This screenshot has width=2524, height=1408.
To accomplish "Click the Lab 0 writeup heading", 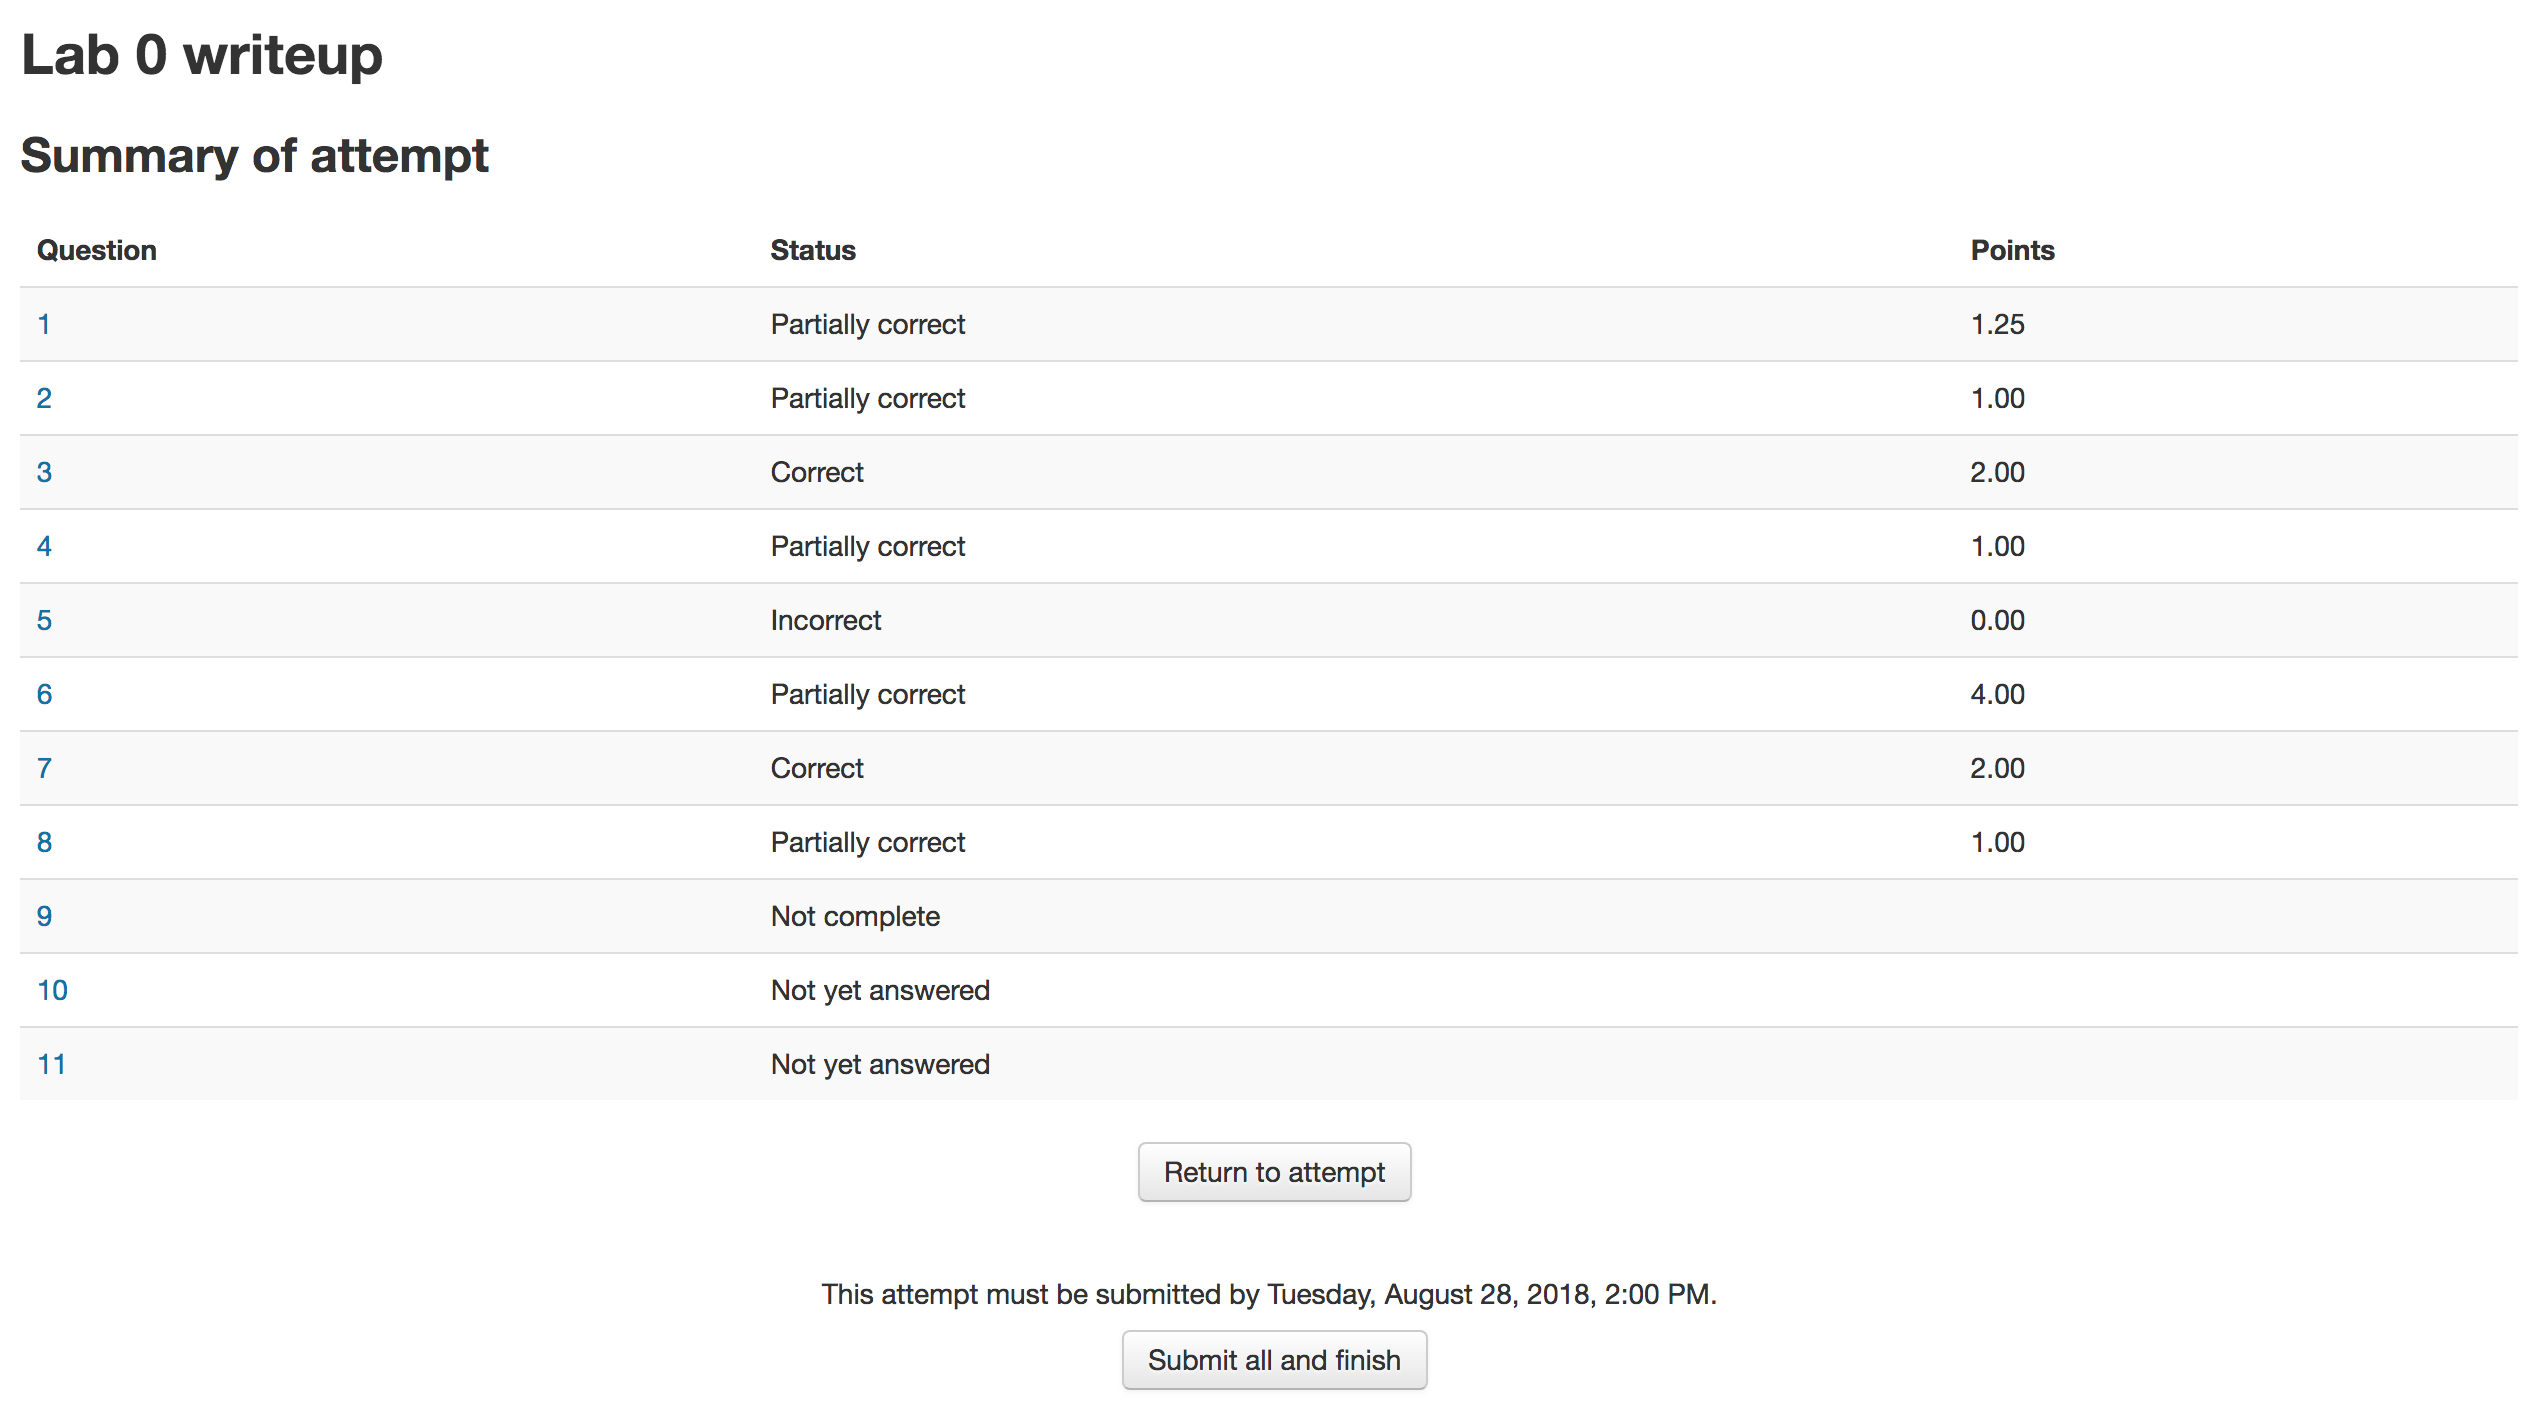I will click(202, 54).
